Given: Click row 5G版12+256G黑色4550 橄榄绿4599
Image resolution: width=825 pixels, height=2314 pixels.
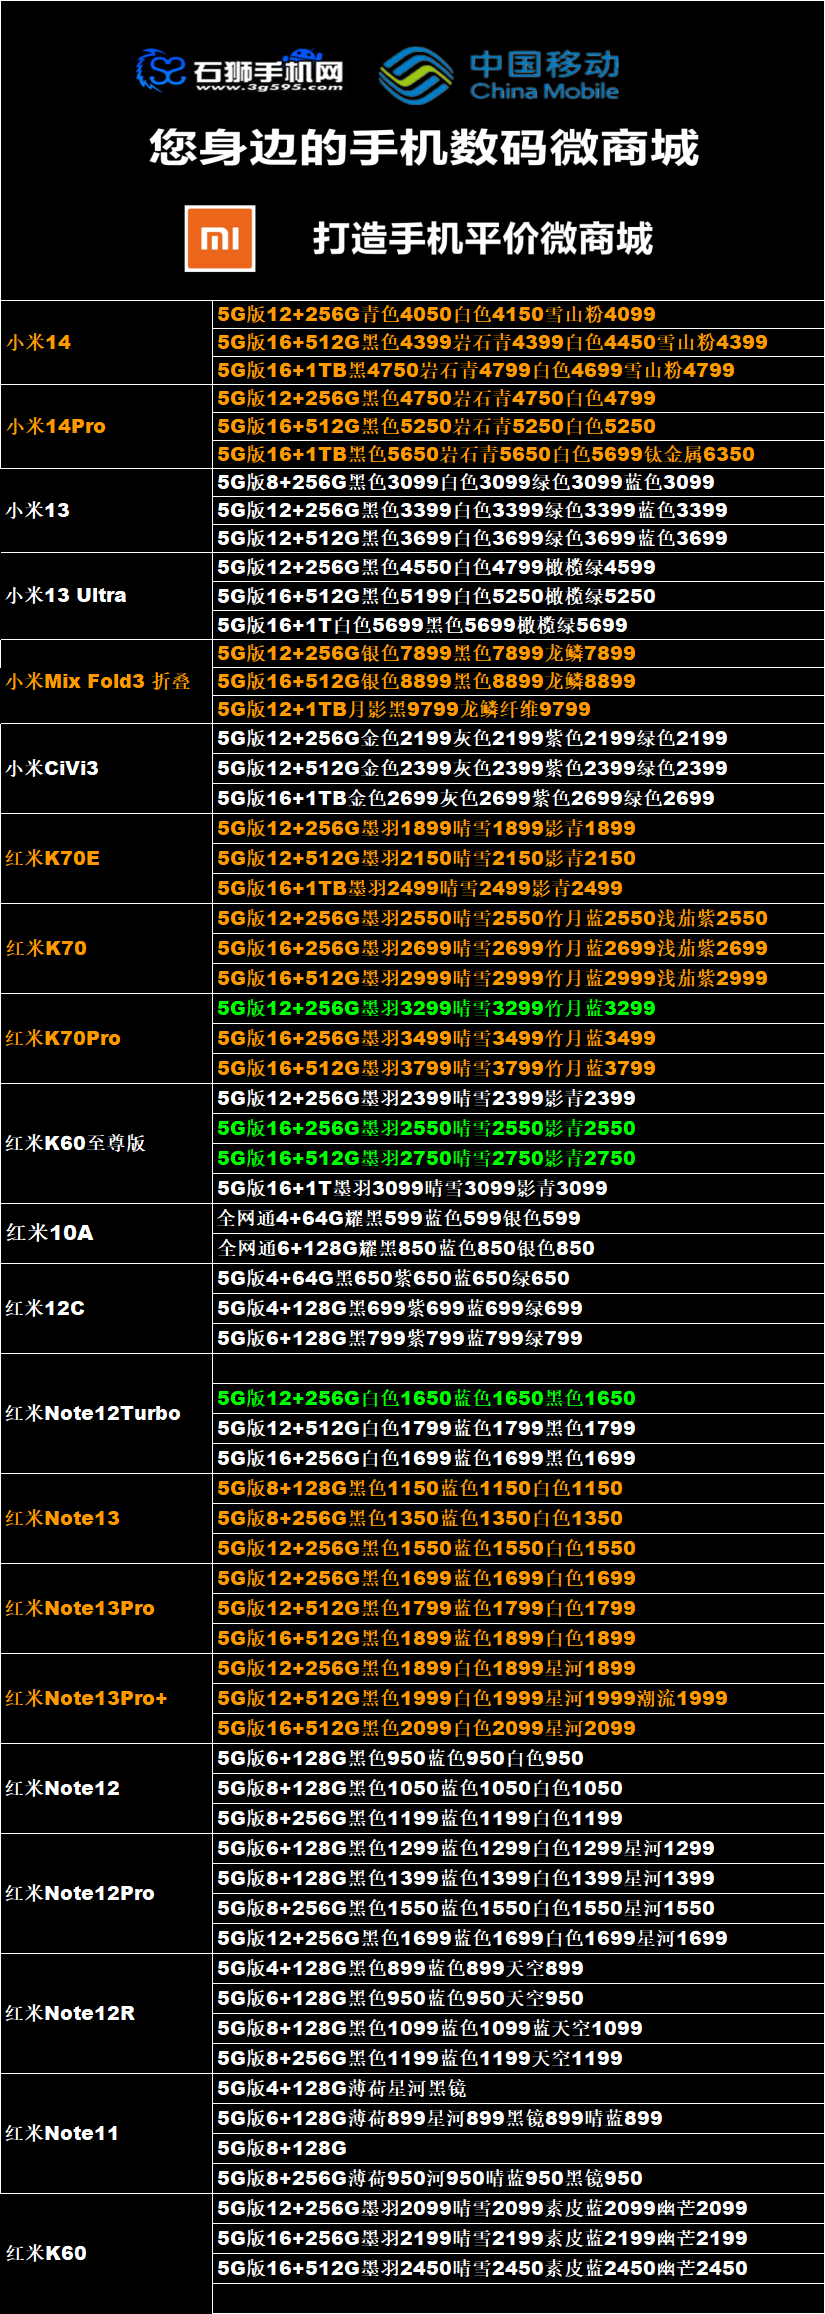Looking at the screenshot, I should coord(518,567).
